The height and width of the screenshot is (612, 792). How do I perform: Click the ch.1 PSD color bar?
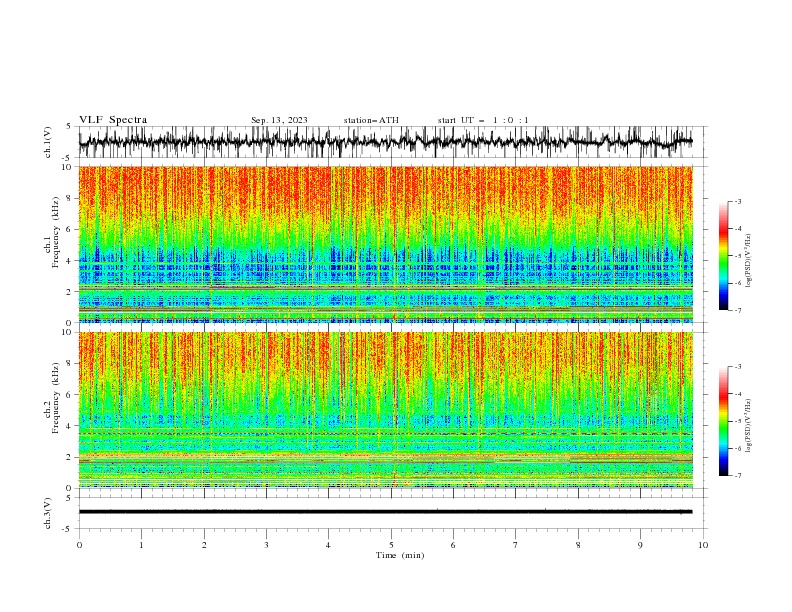click(723, 255)
